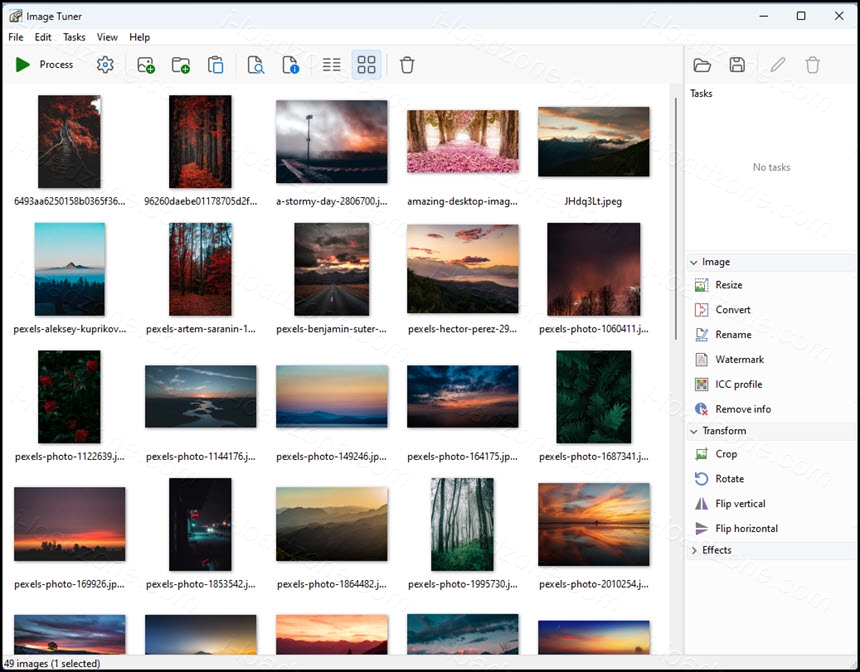Image resolution: width=860 pixels, height=672 pixels.
Task: Select the pexels-photo-1122639 roses thumbnail
Action: coord(69,397)
